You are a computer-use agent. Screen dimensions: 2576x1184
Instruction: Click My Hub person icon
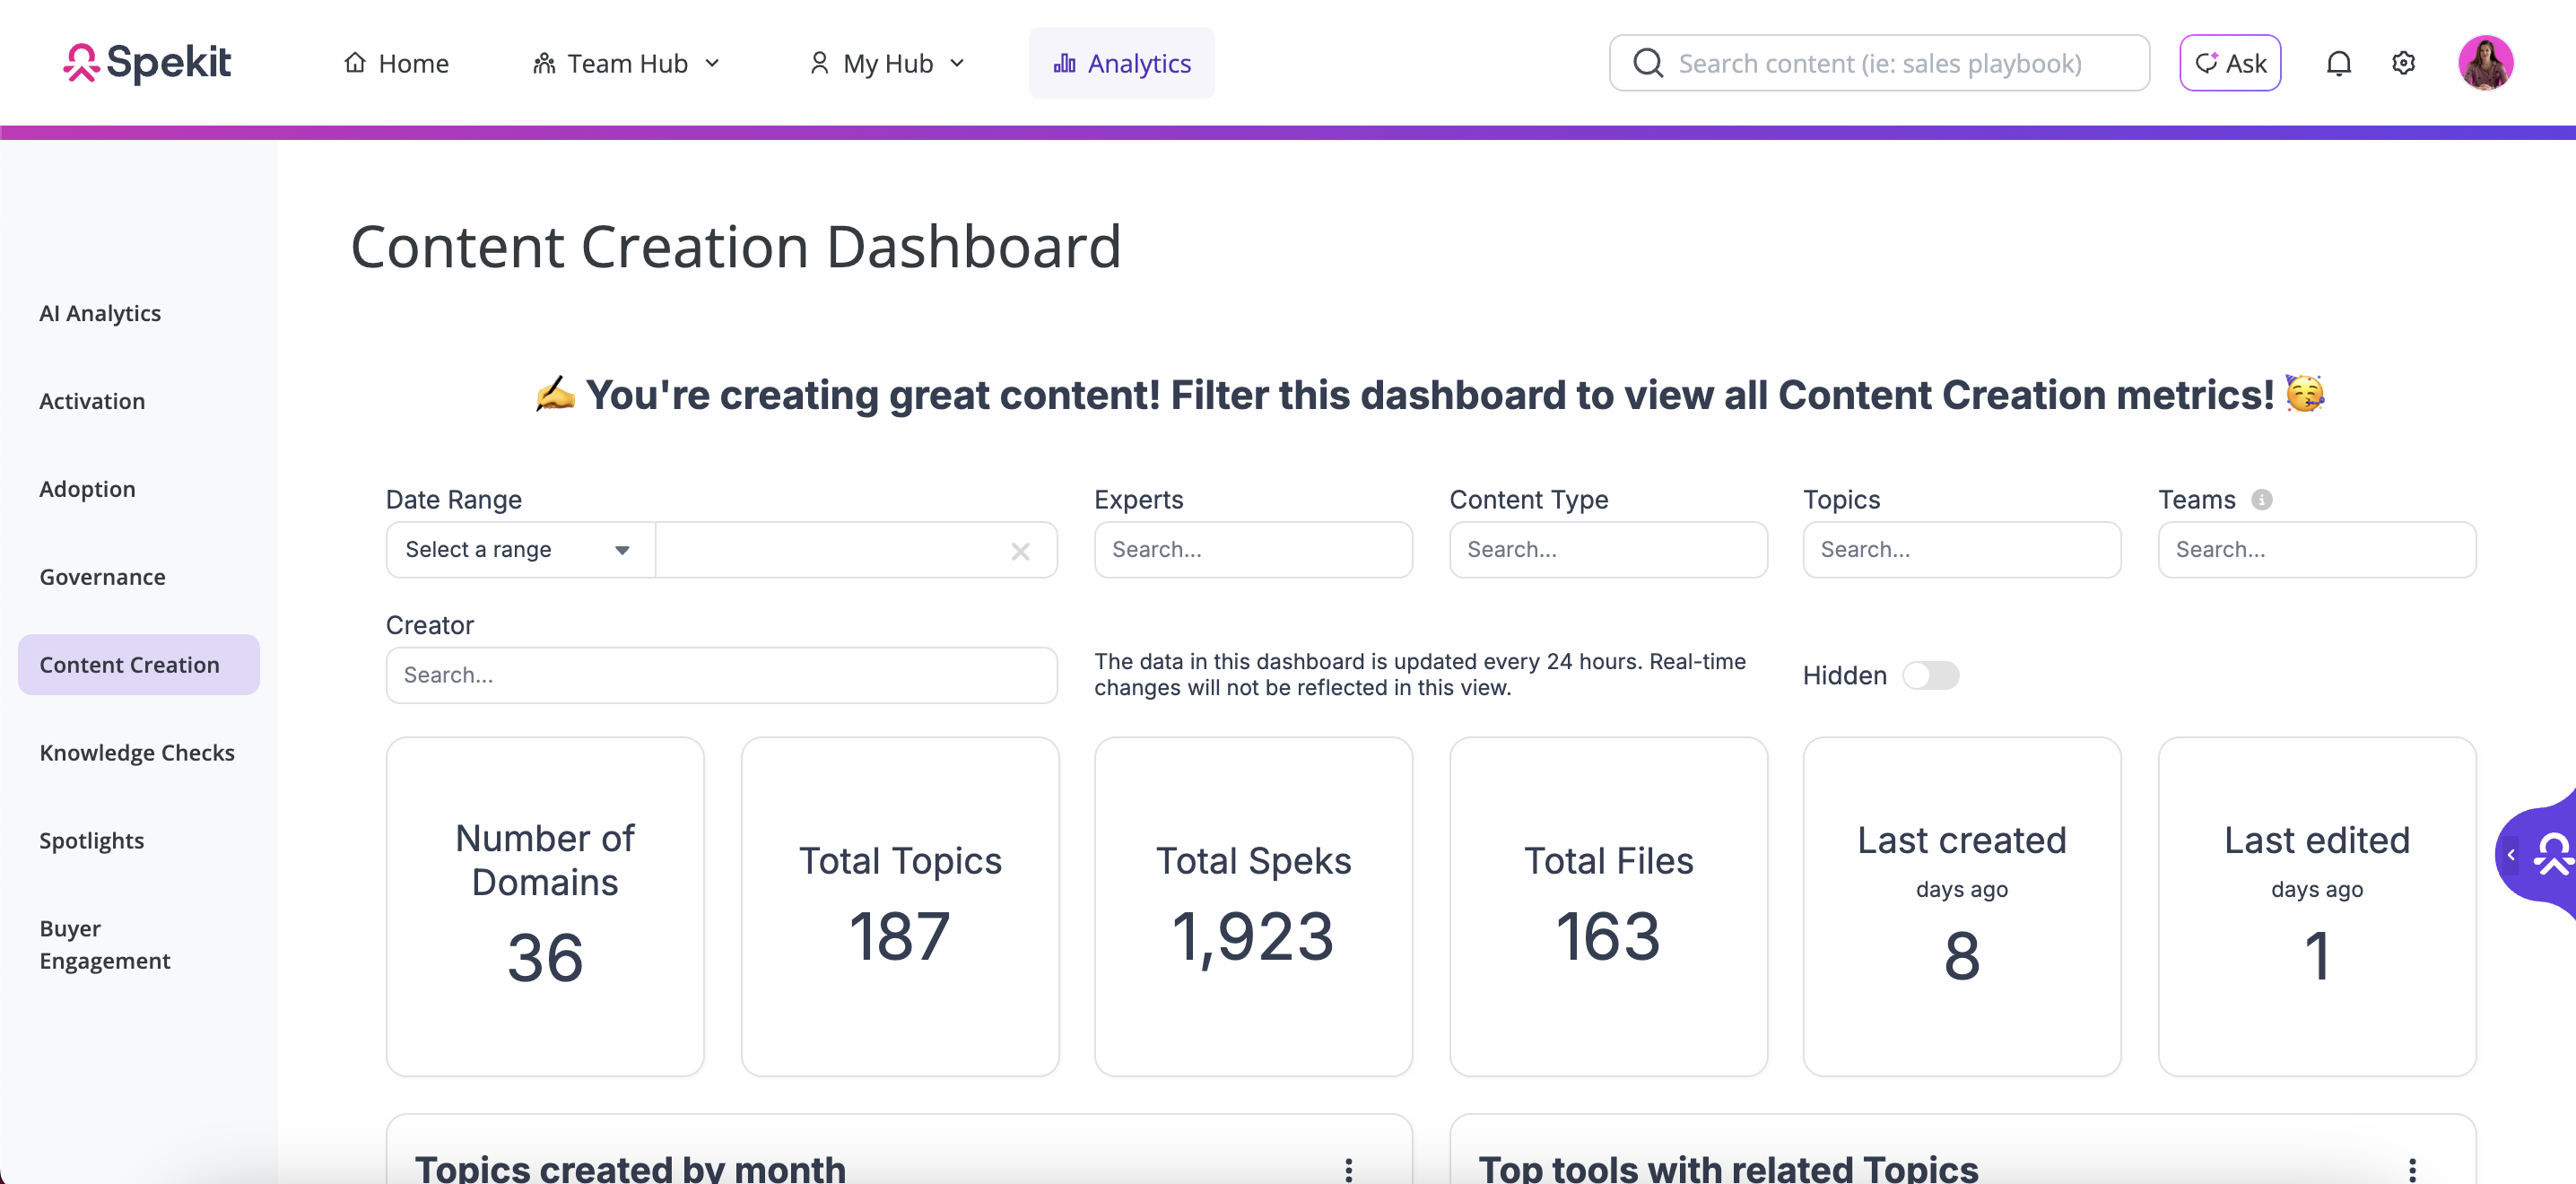pyautogui.click(x=819, y=63)
